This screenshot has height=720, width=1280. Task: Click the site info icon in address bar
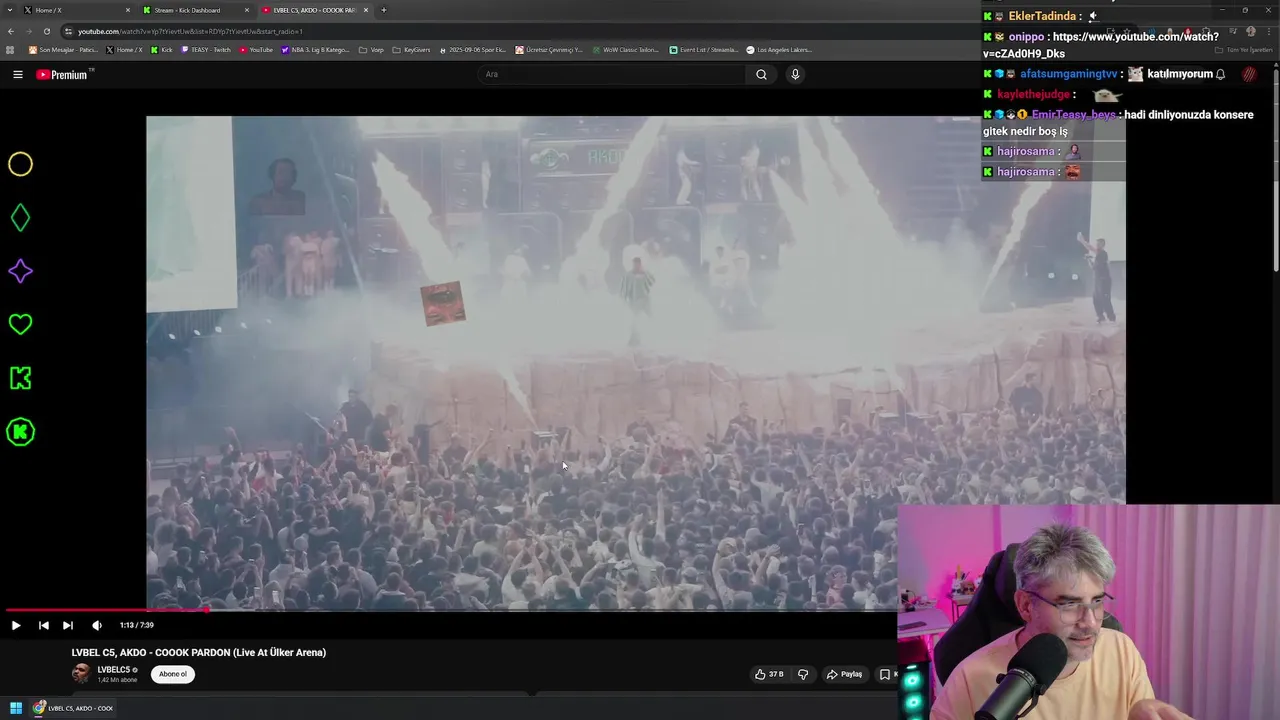click(68, 31)
